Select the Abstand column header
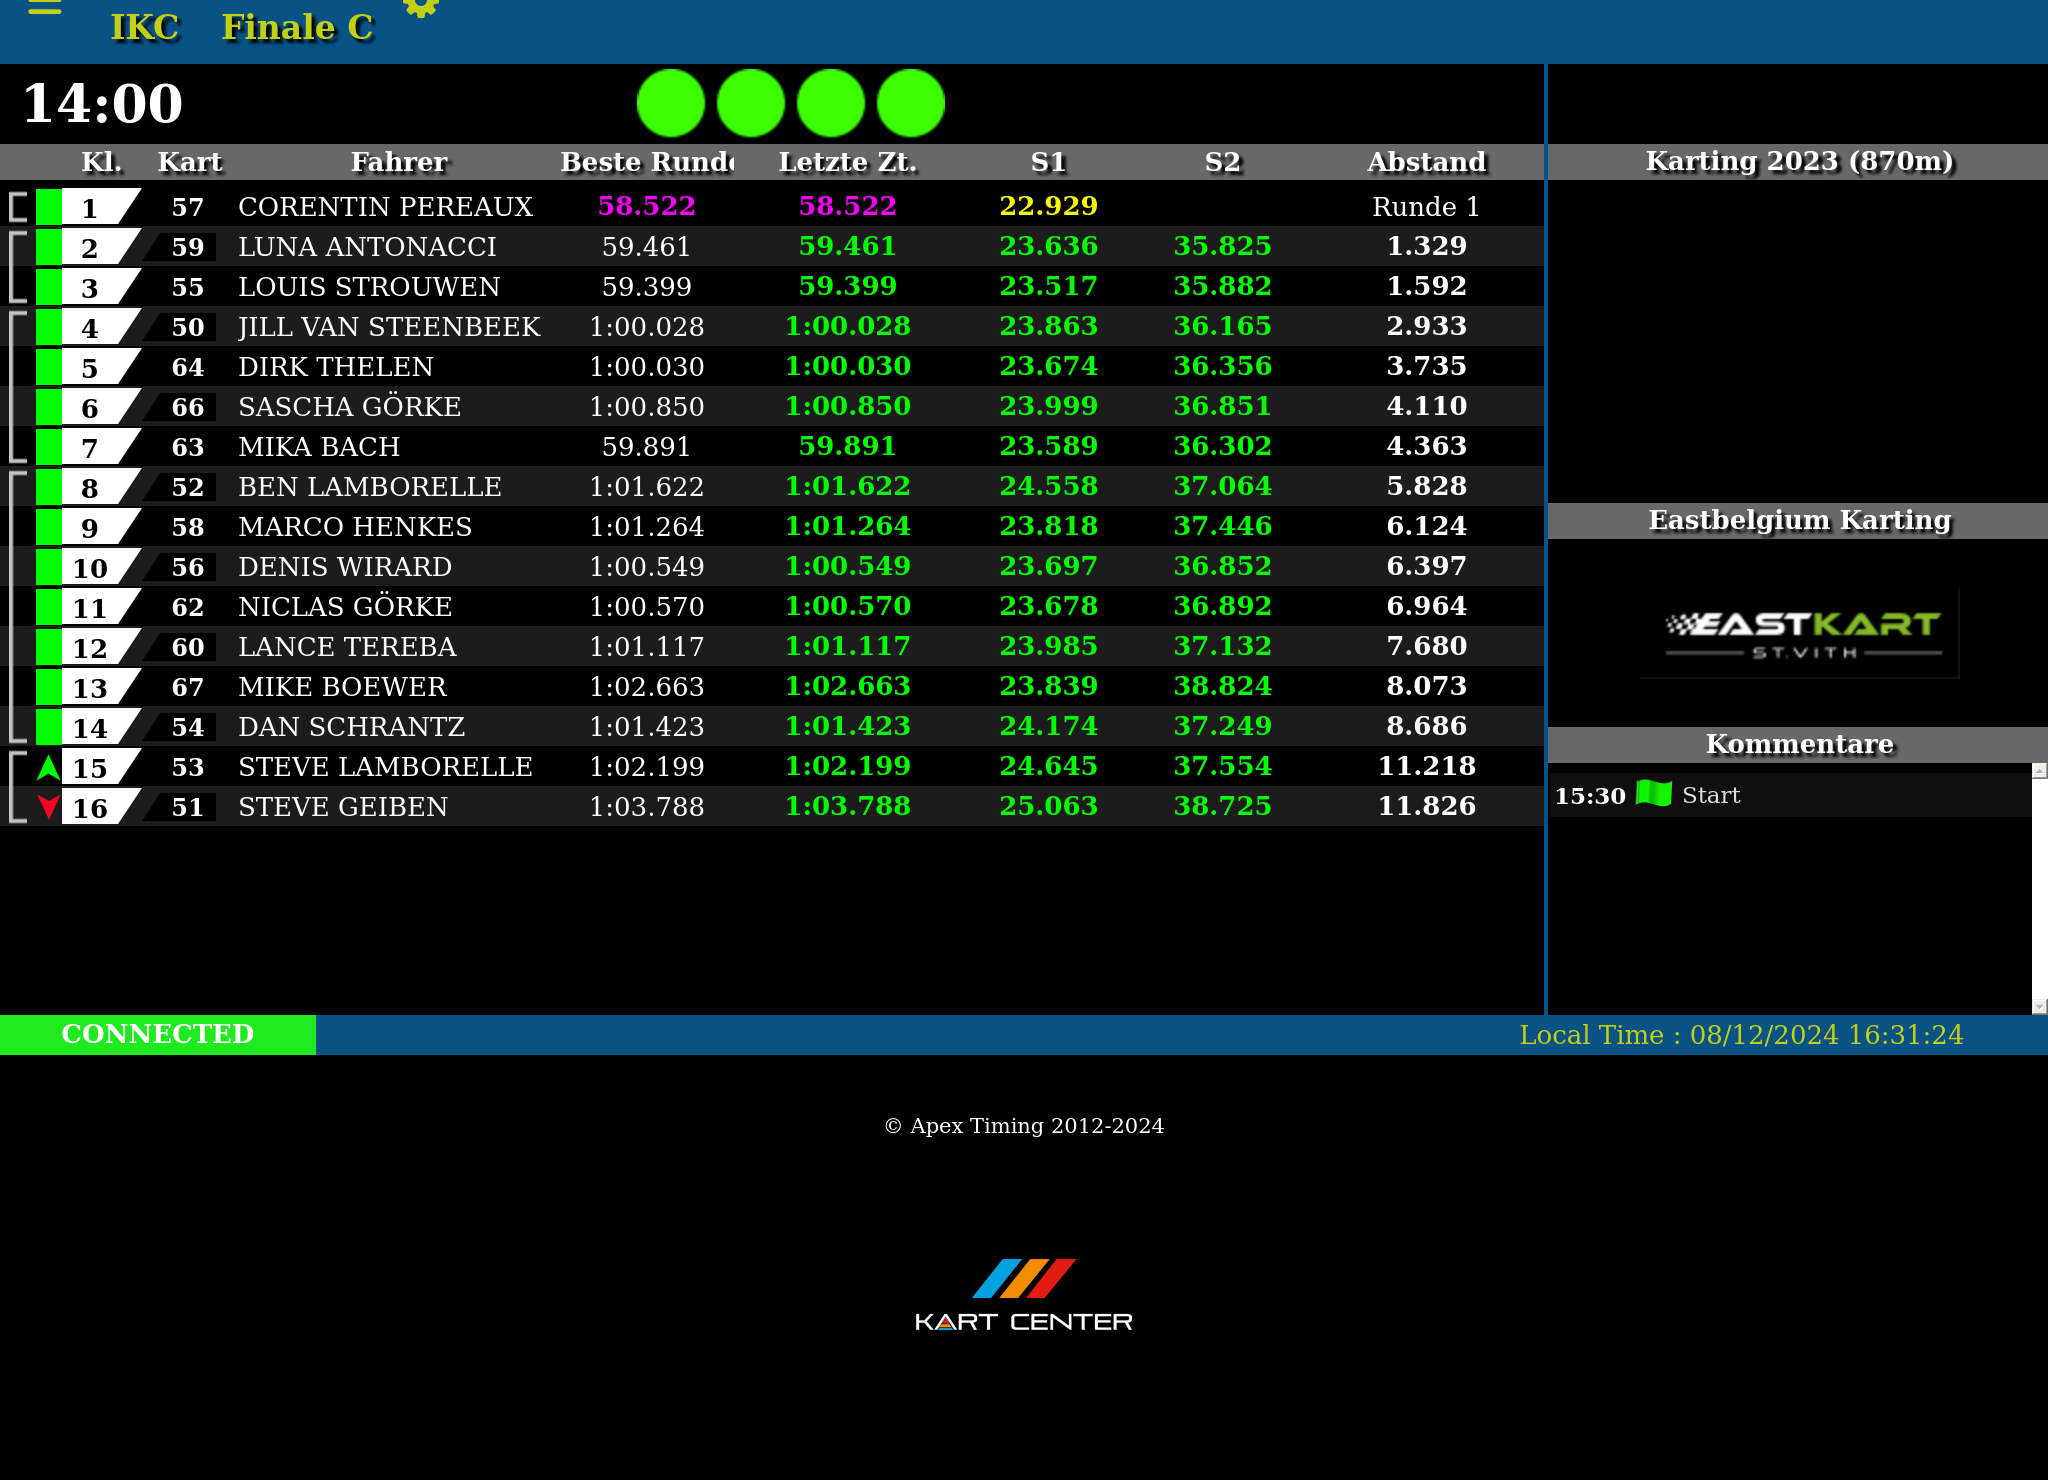Screen dimensions: 2048x1480 pos(1426,162)
